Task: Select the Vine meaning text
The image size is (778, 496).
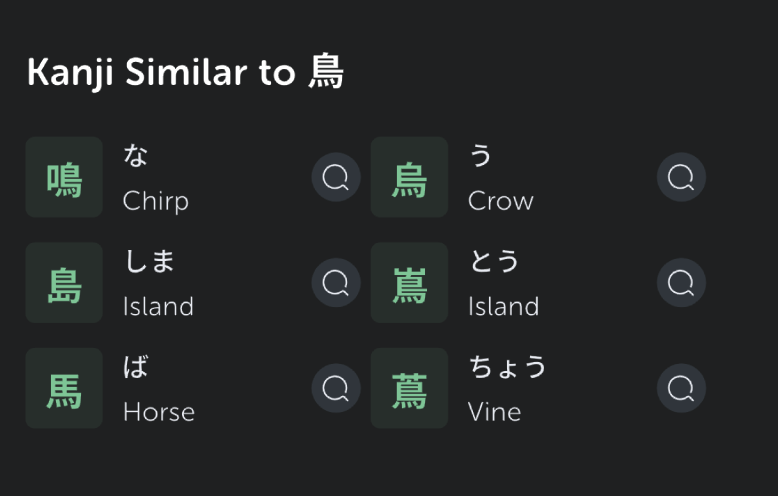Action: point(494,412)
